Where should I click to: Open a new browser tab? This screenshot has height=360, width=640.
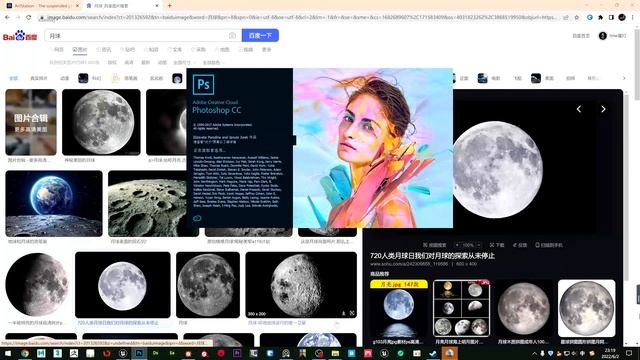[170, 6]
